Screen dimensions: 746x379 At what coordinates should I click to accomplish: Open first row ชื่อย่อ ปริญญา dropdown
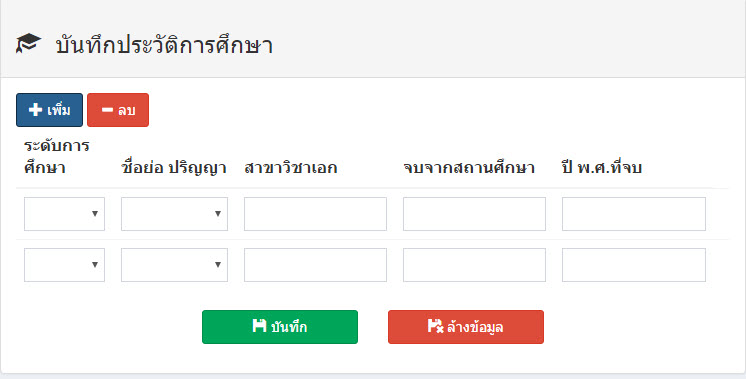tap(174, 214)
